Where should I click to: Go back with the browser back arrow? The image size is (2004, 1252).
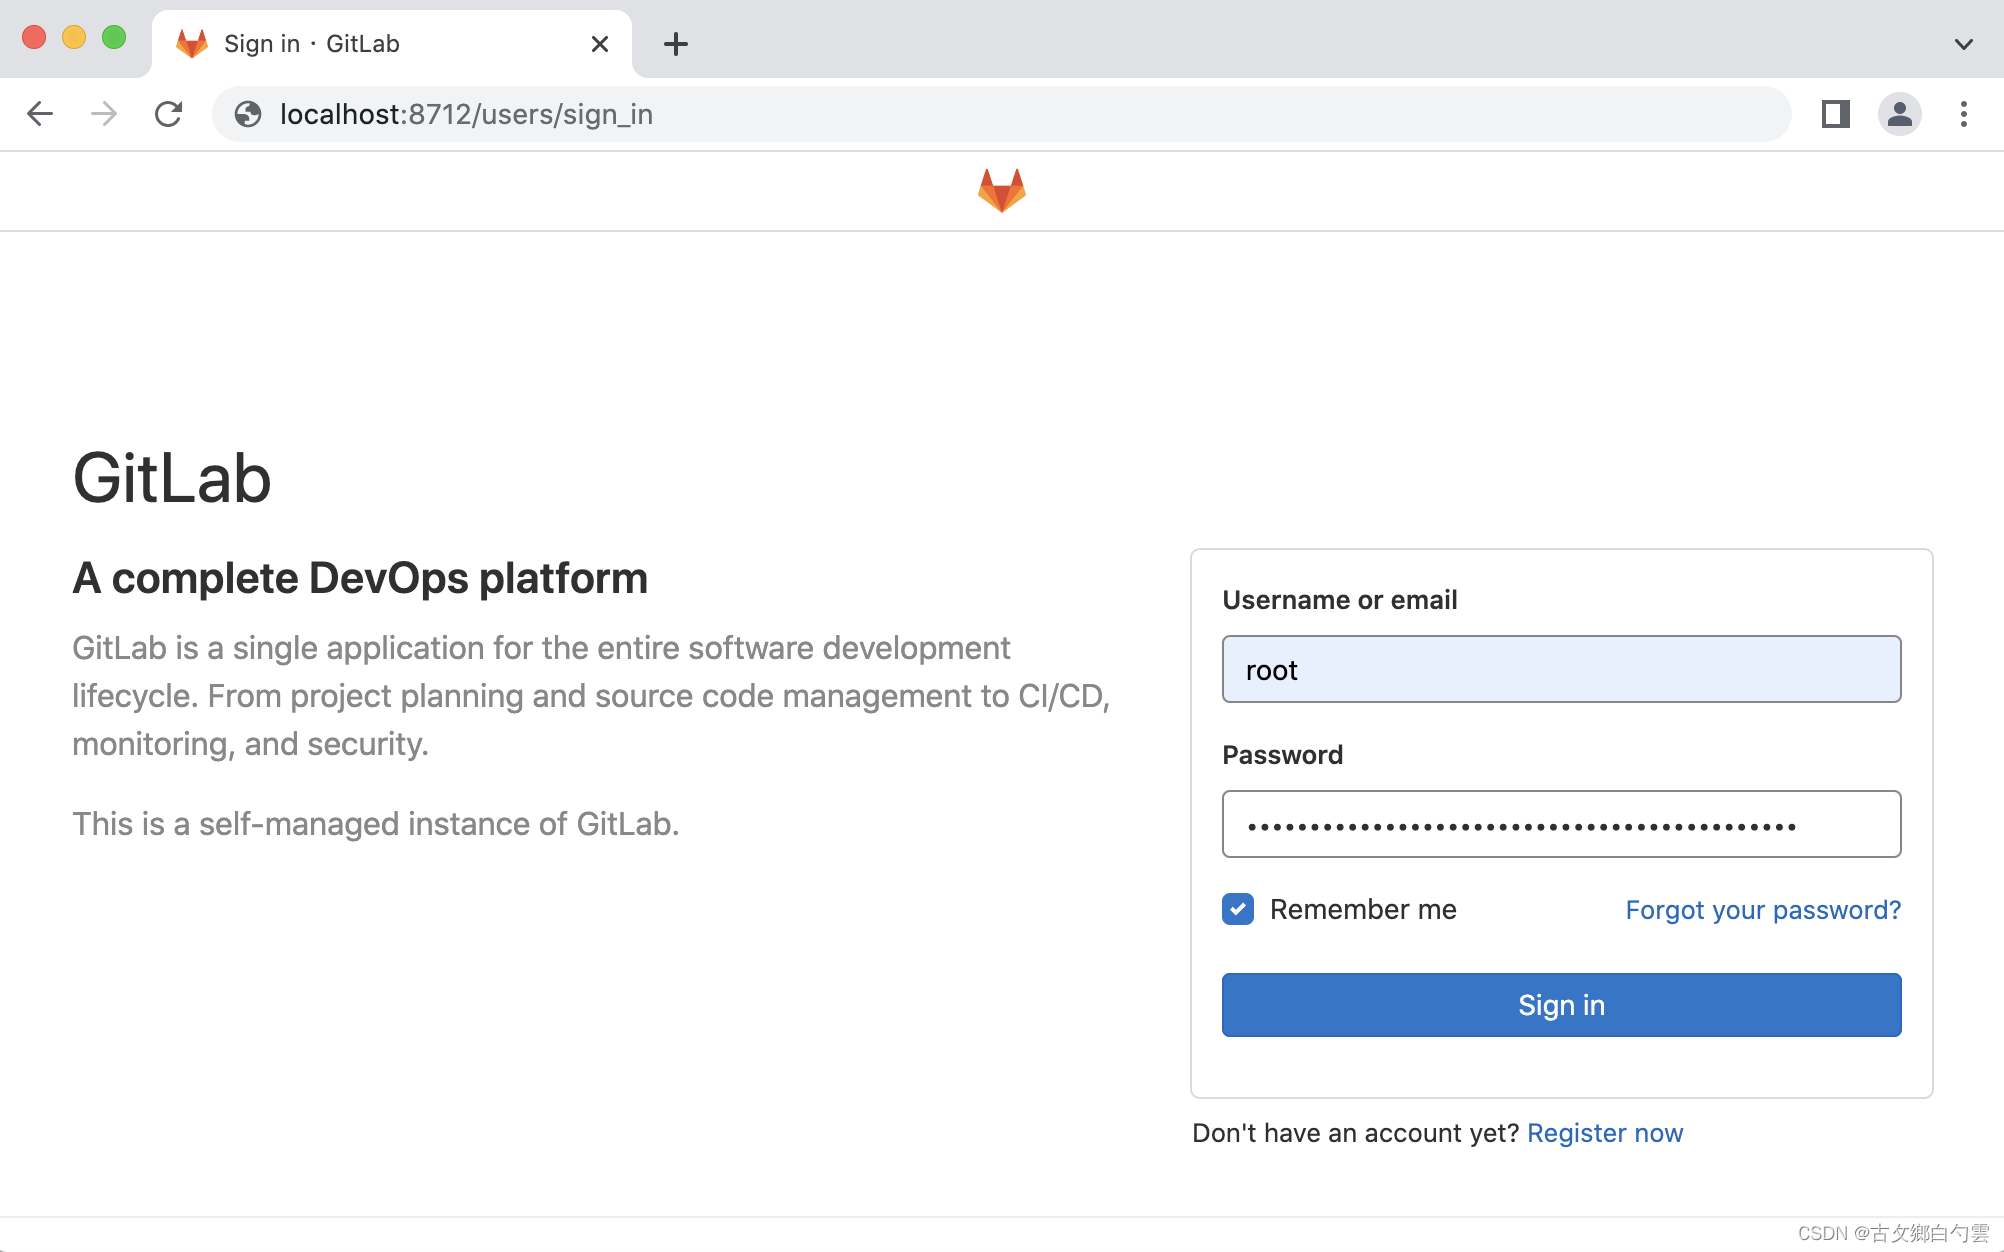click(x=40, y=114)
